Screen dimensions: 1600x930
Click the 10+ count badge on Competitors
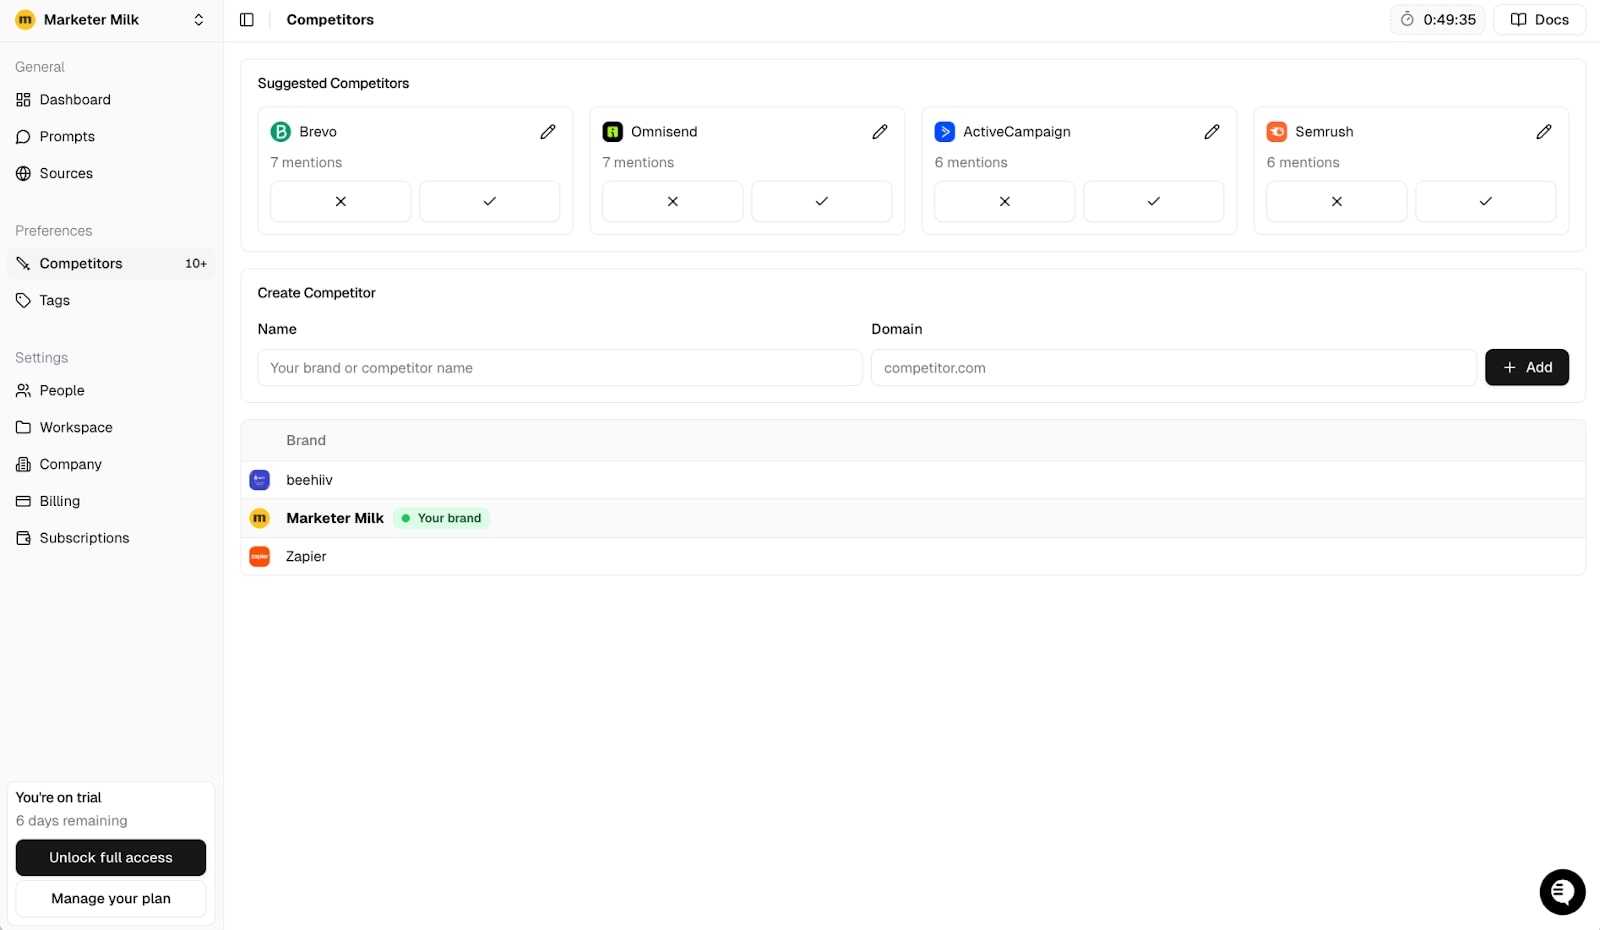tap(196, 264)
